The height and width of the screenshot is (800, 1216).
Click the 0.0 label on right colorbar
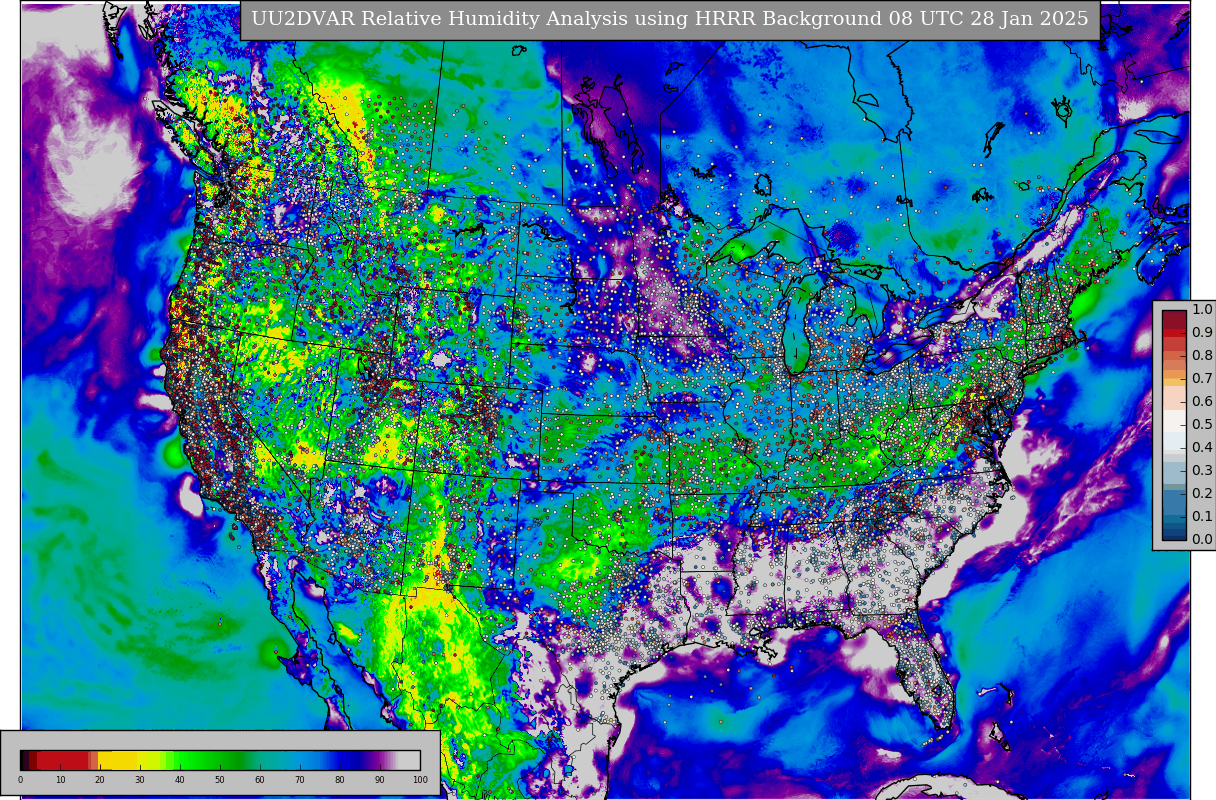(x=1201, y=540)
